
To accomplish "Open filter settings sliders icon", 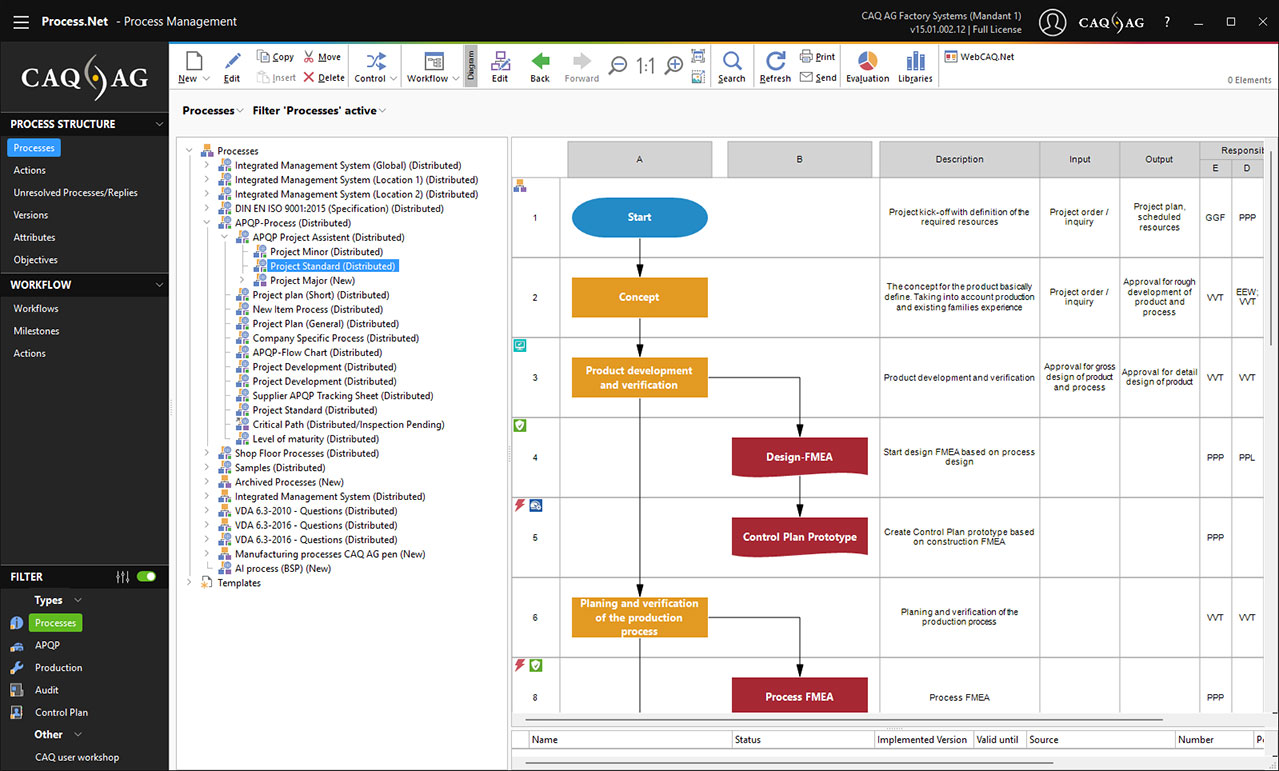I will click(x=123, y=577).
